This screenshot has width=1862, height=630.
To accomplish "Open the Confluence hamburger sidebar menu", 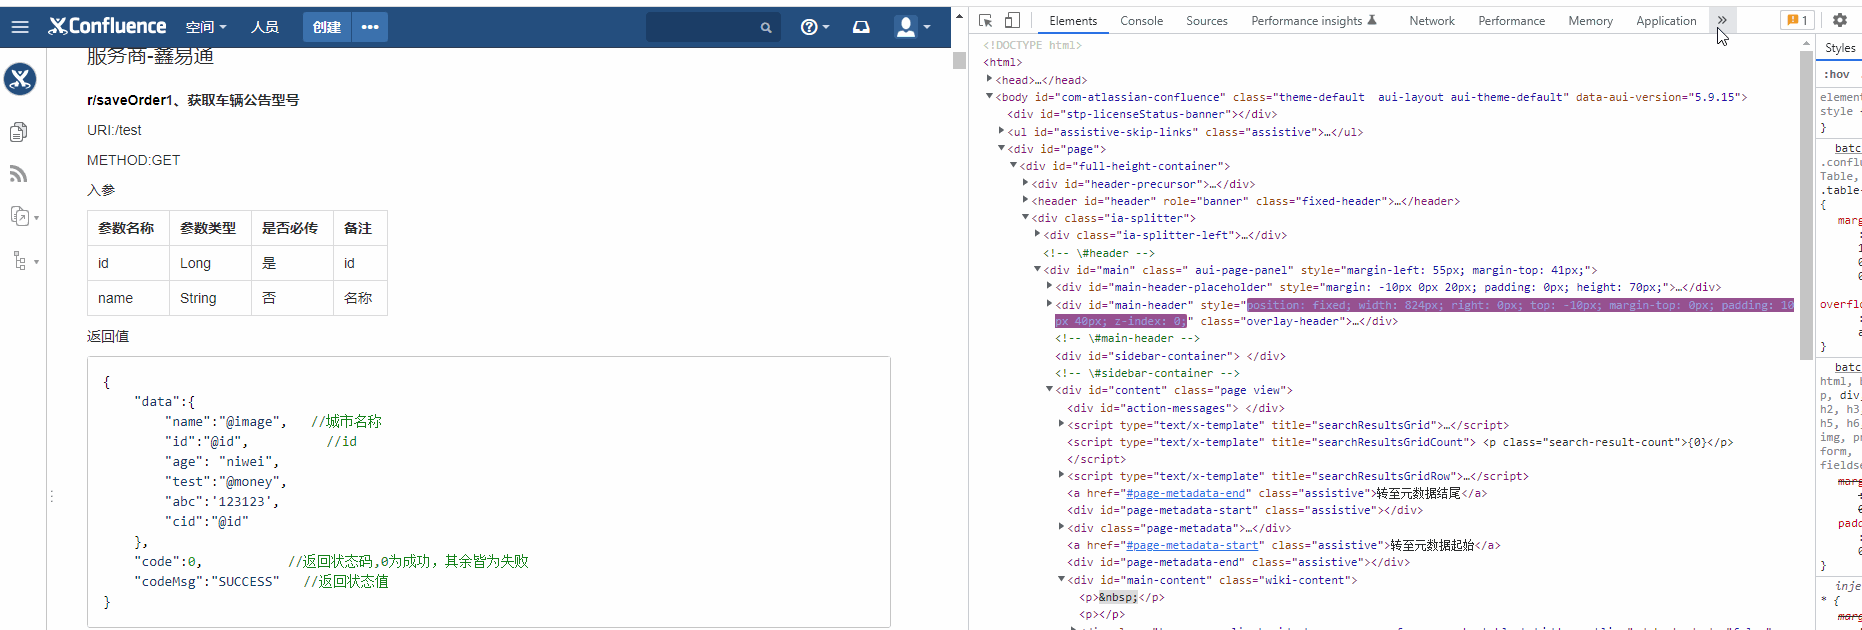I will coord(20,27).
